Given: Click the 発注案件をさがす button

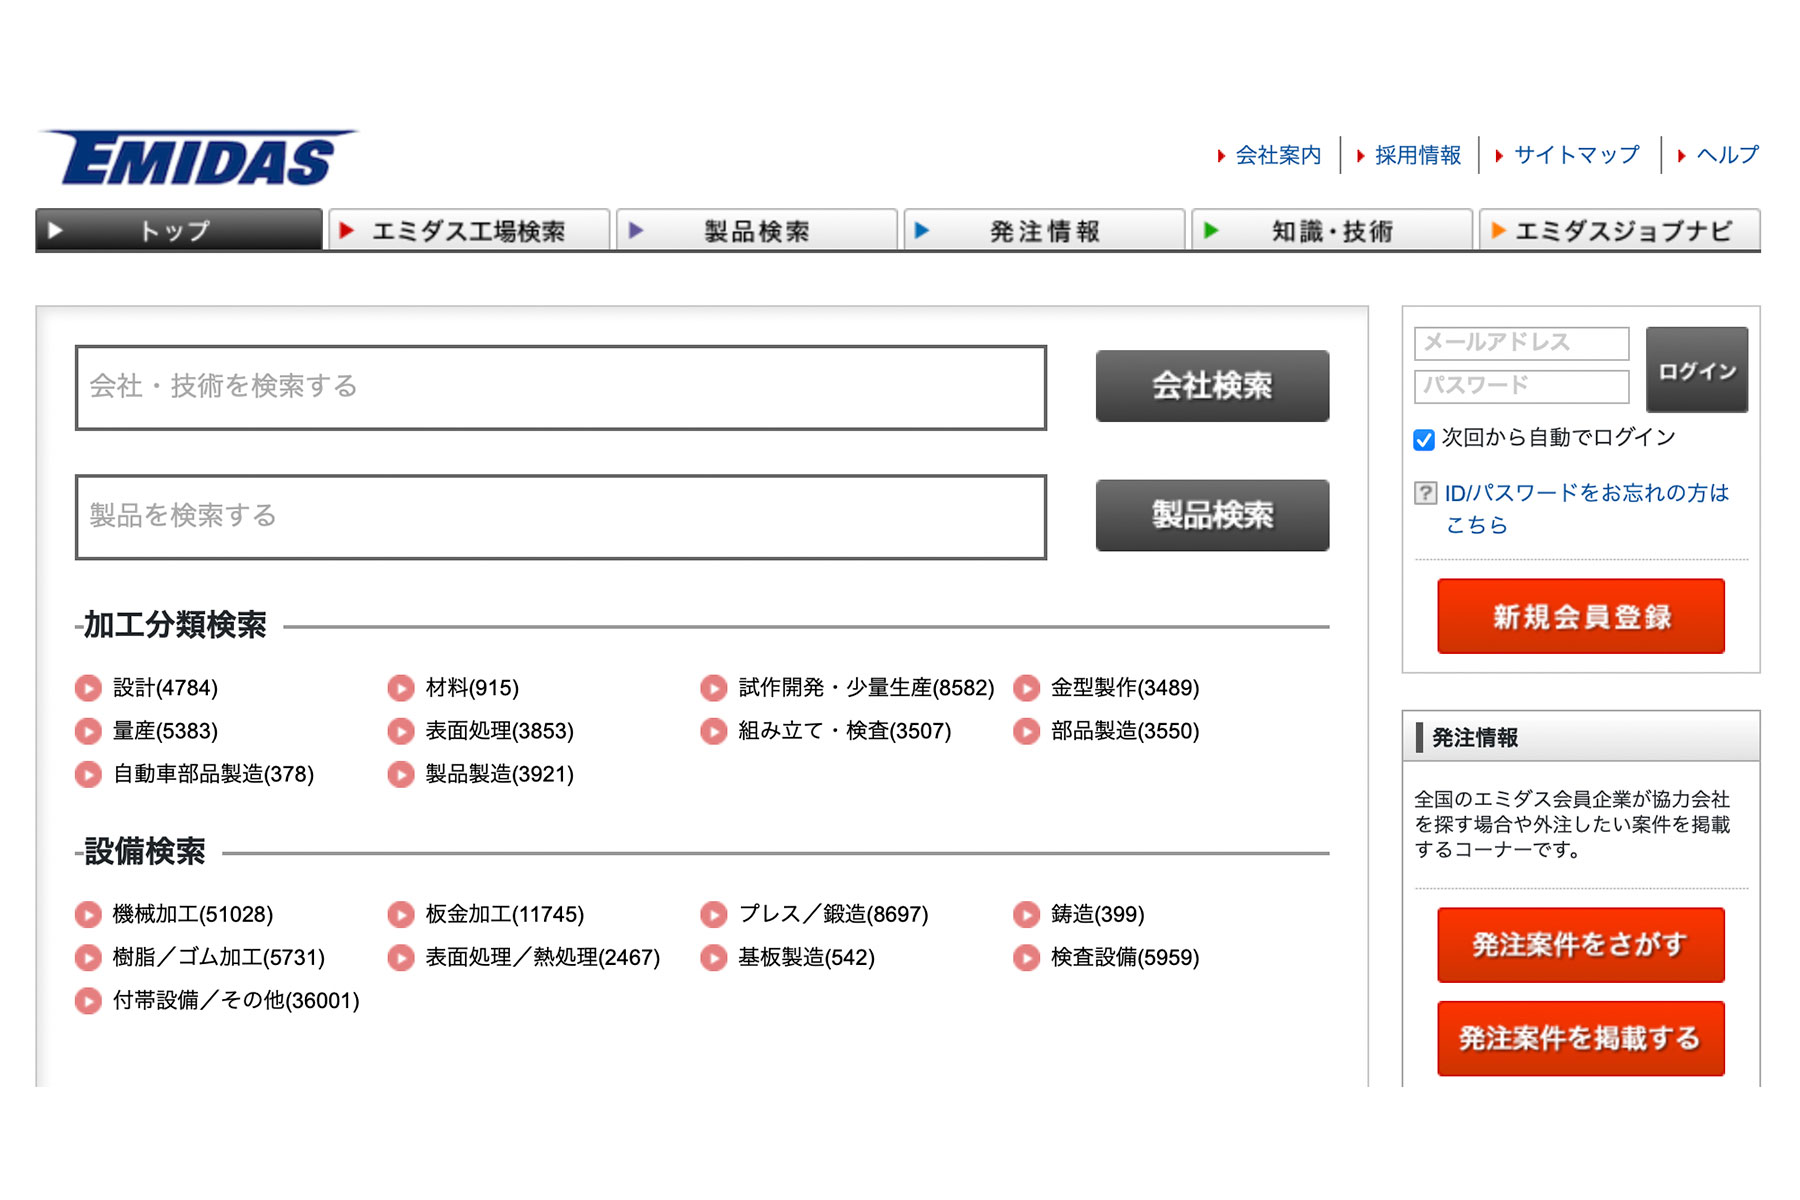Looking at the screenshot, I should [x=1580, y=944].
